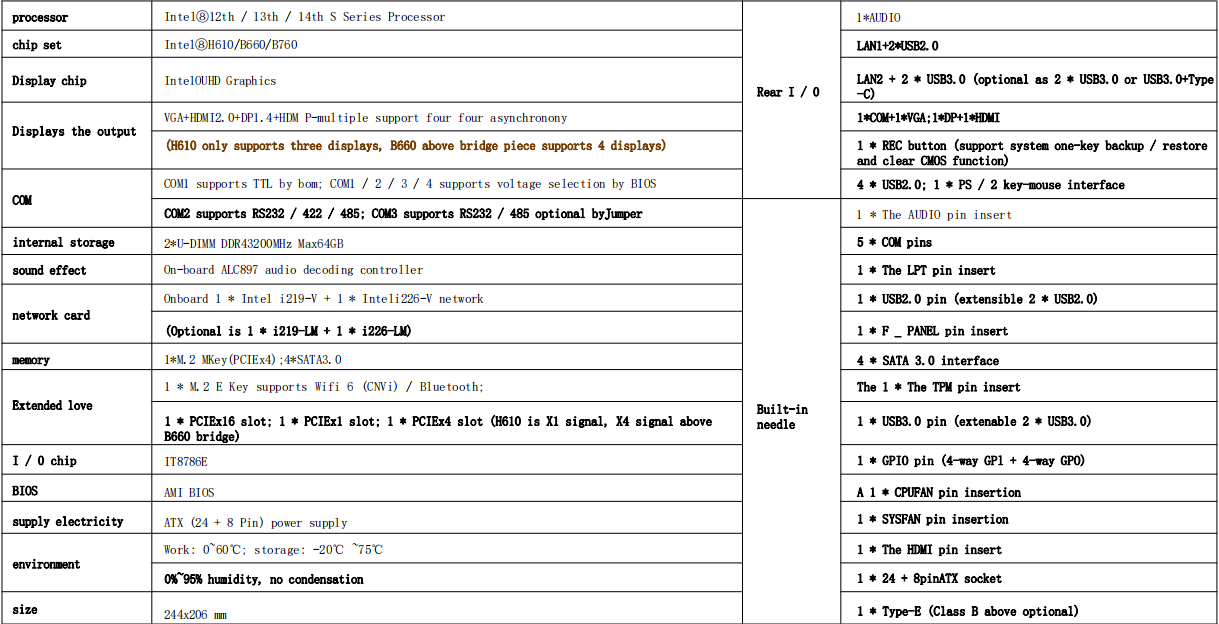This screenshot has width=1219, height=624.
Task: Click the 'BIOS' row label
Action: pos(25,491)
